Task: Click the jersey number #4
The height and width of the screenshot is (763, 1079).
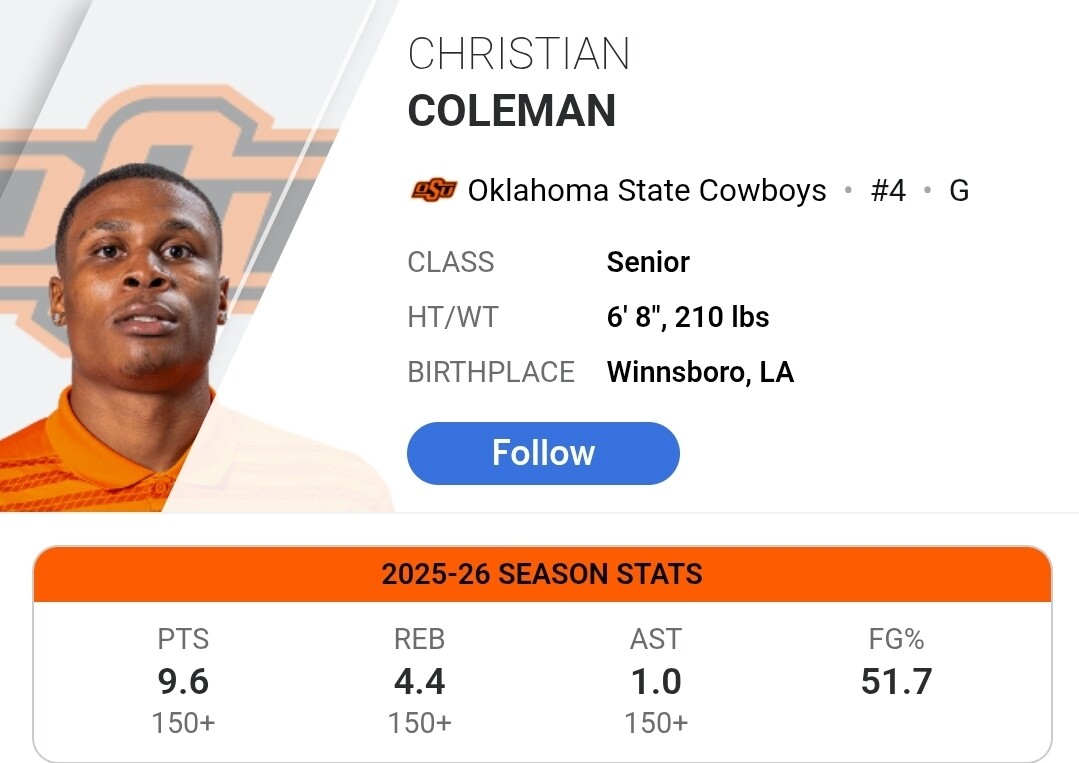Action: (888, 190)
